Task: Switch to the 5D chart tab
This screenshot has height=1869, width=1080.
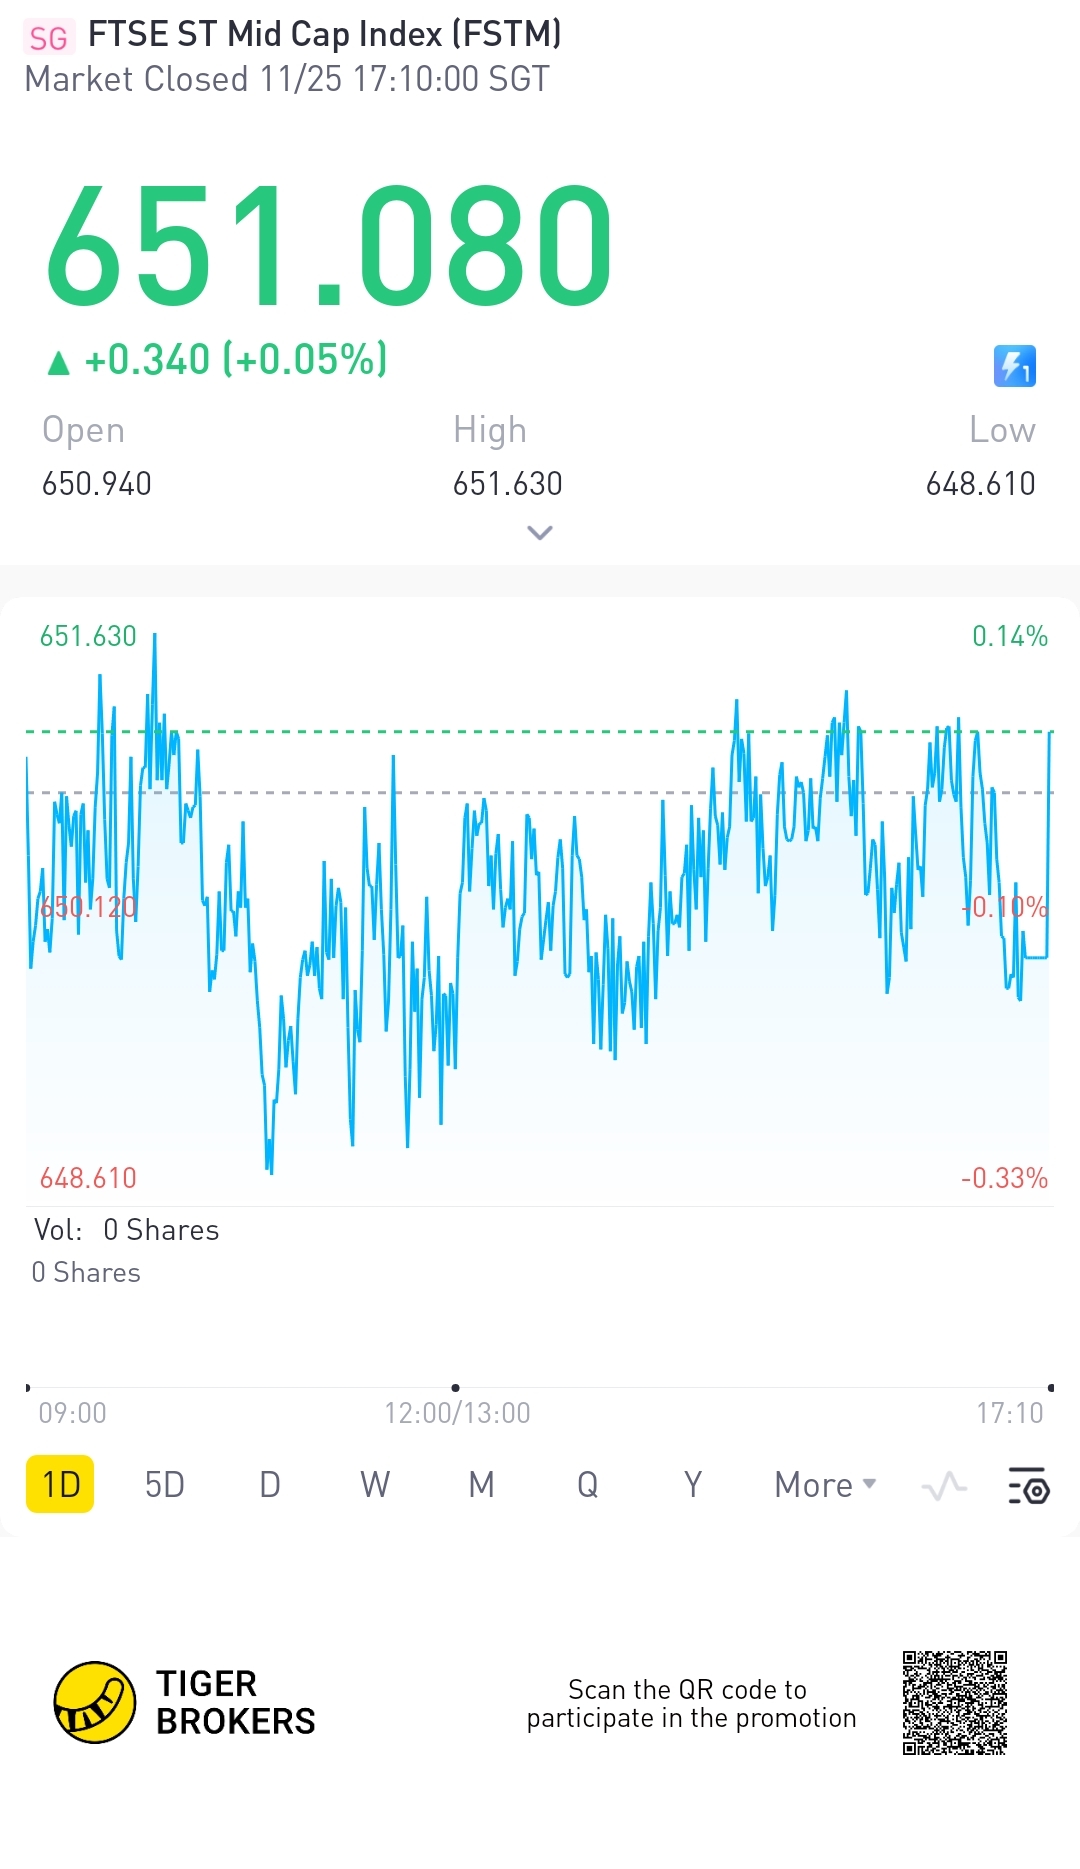Action: pyautogui.click(x=165, y=1485)
